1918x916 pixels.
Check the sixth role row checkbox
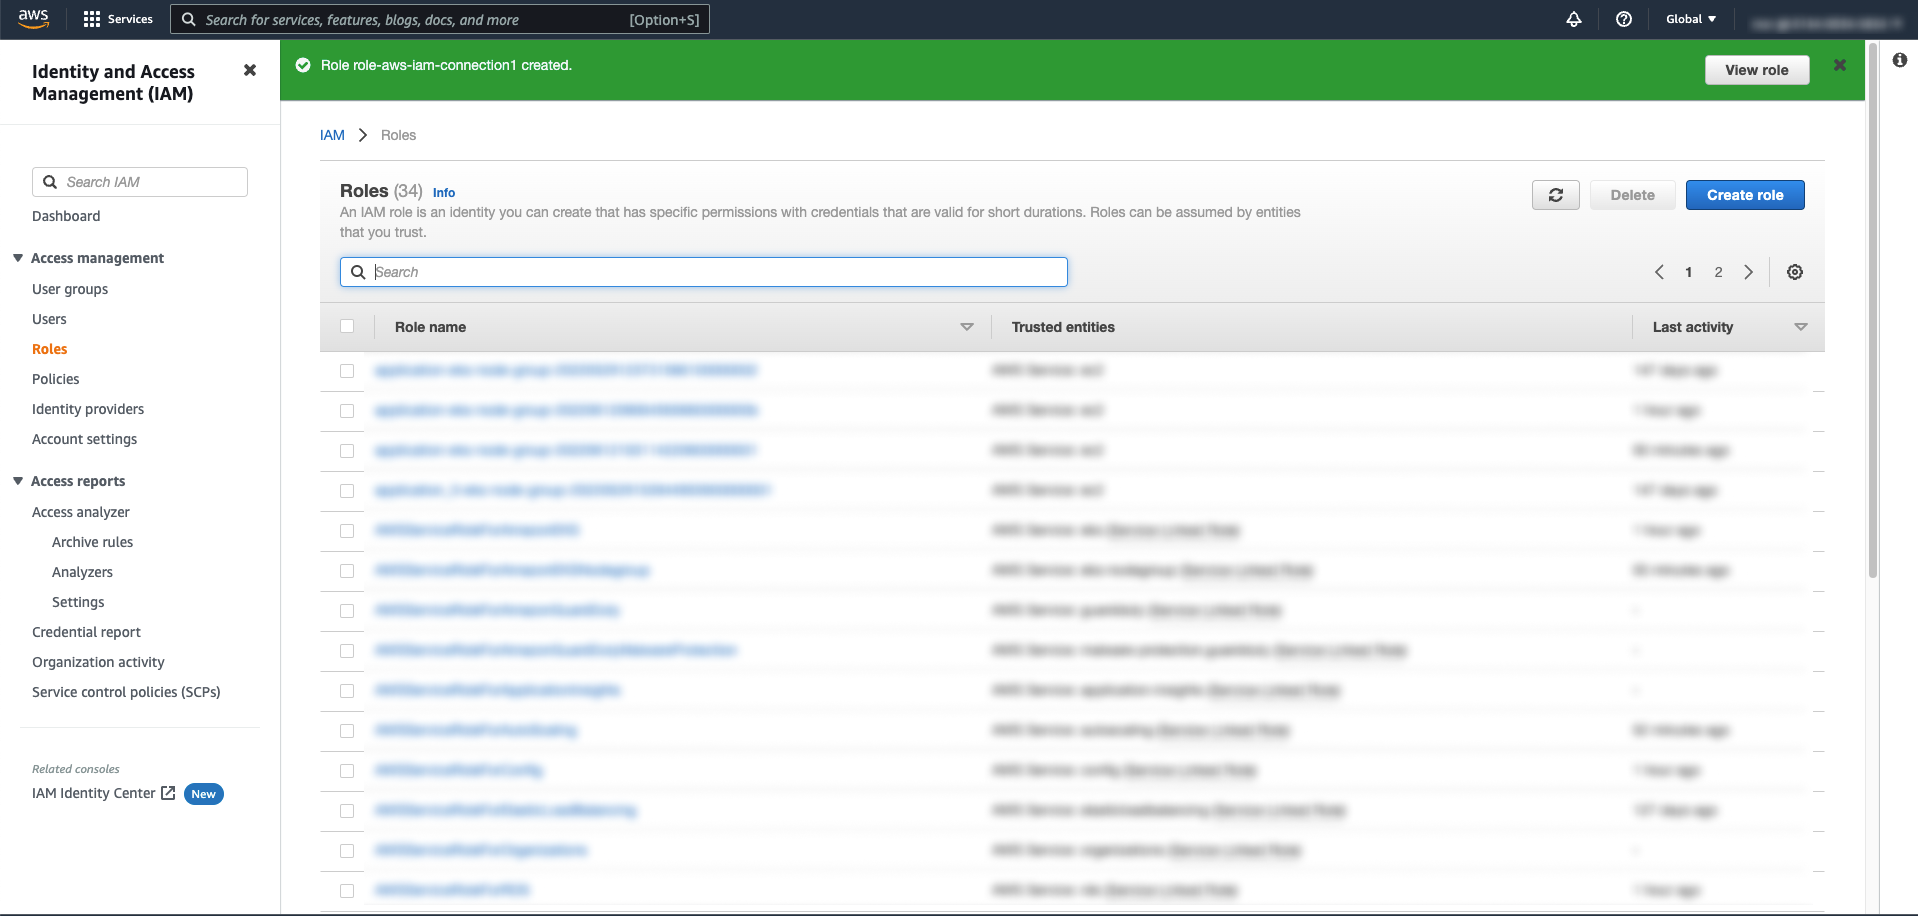[347, 571]
